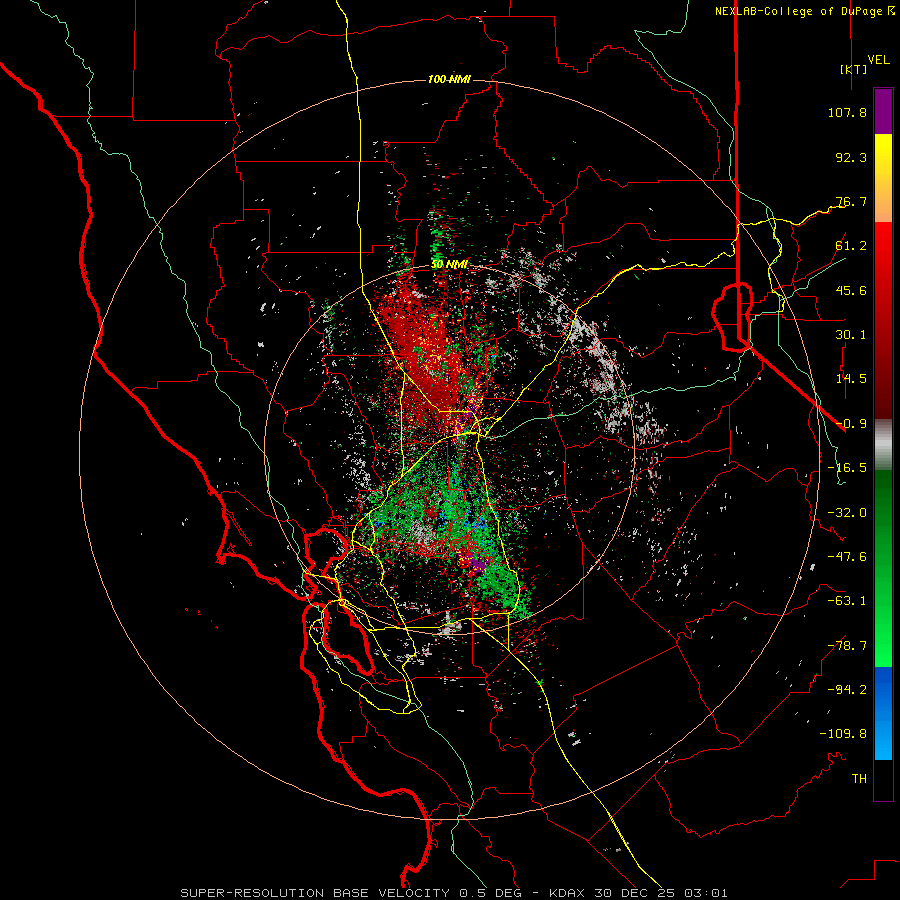Select the 14.5 legend value

click(851, 379)
